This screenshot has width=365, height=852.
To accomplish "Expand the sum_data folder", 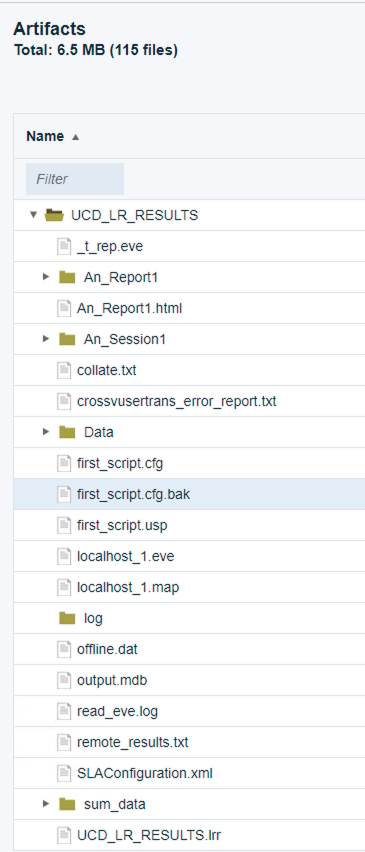I will click(x=46, y=804).
